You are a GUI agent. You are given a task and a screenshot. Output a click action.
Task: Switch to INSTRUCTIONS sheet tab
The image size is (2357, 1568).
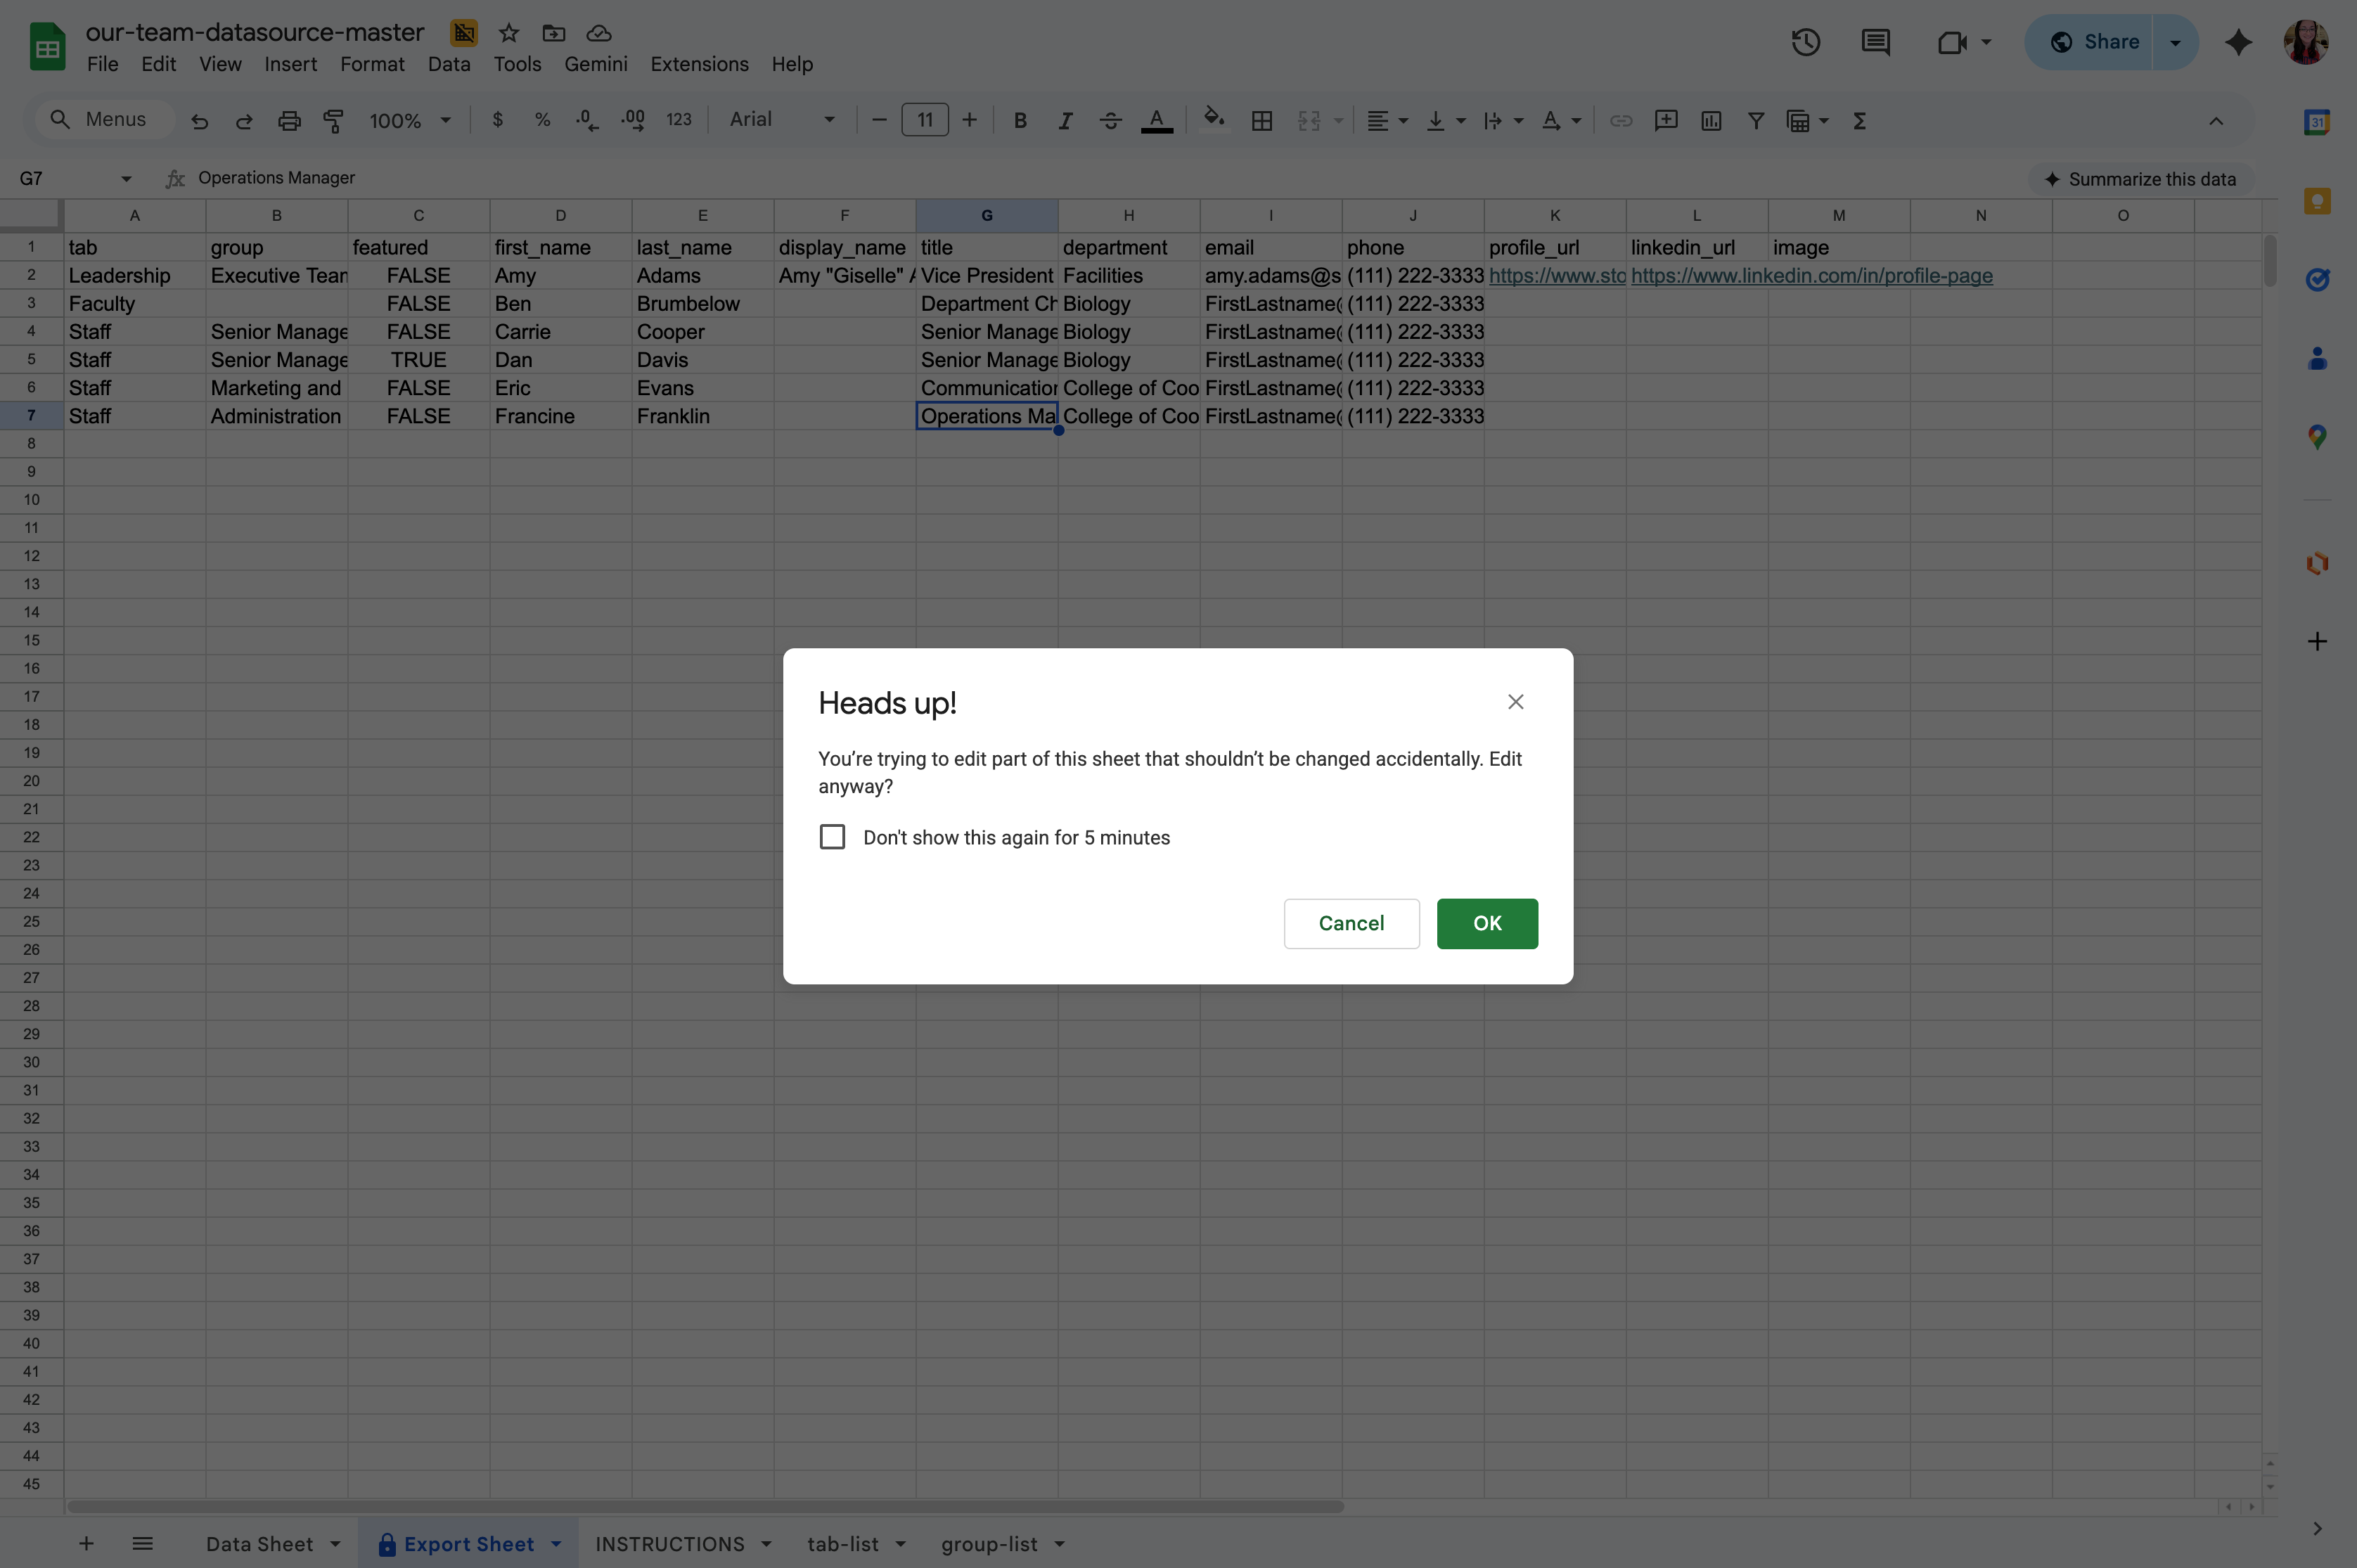[669, 1544]
